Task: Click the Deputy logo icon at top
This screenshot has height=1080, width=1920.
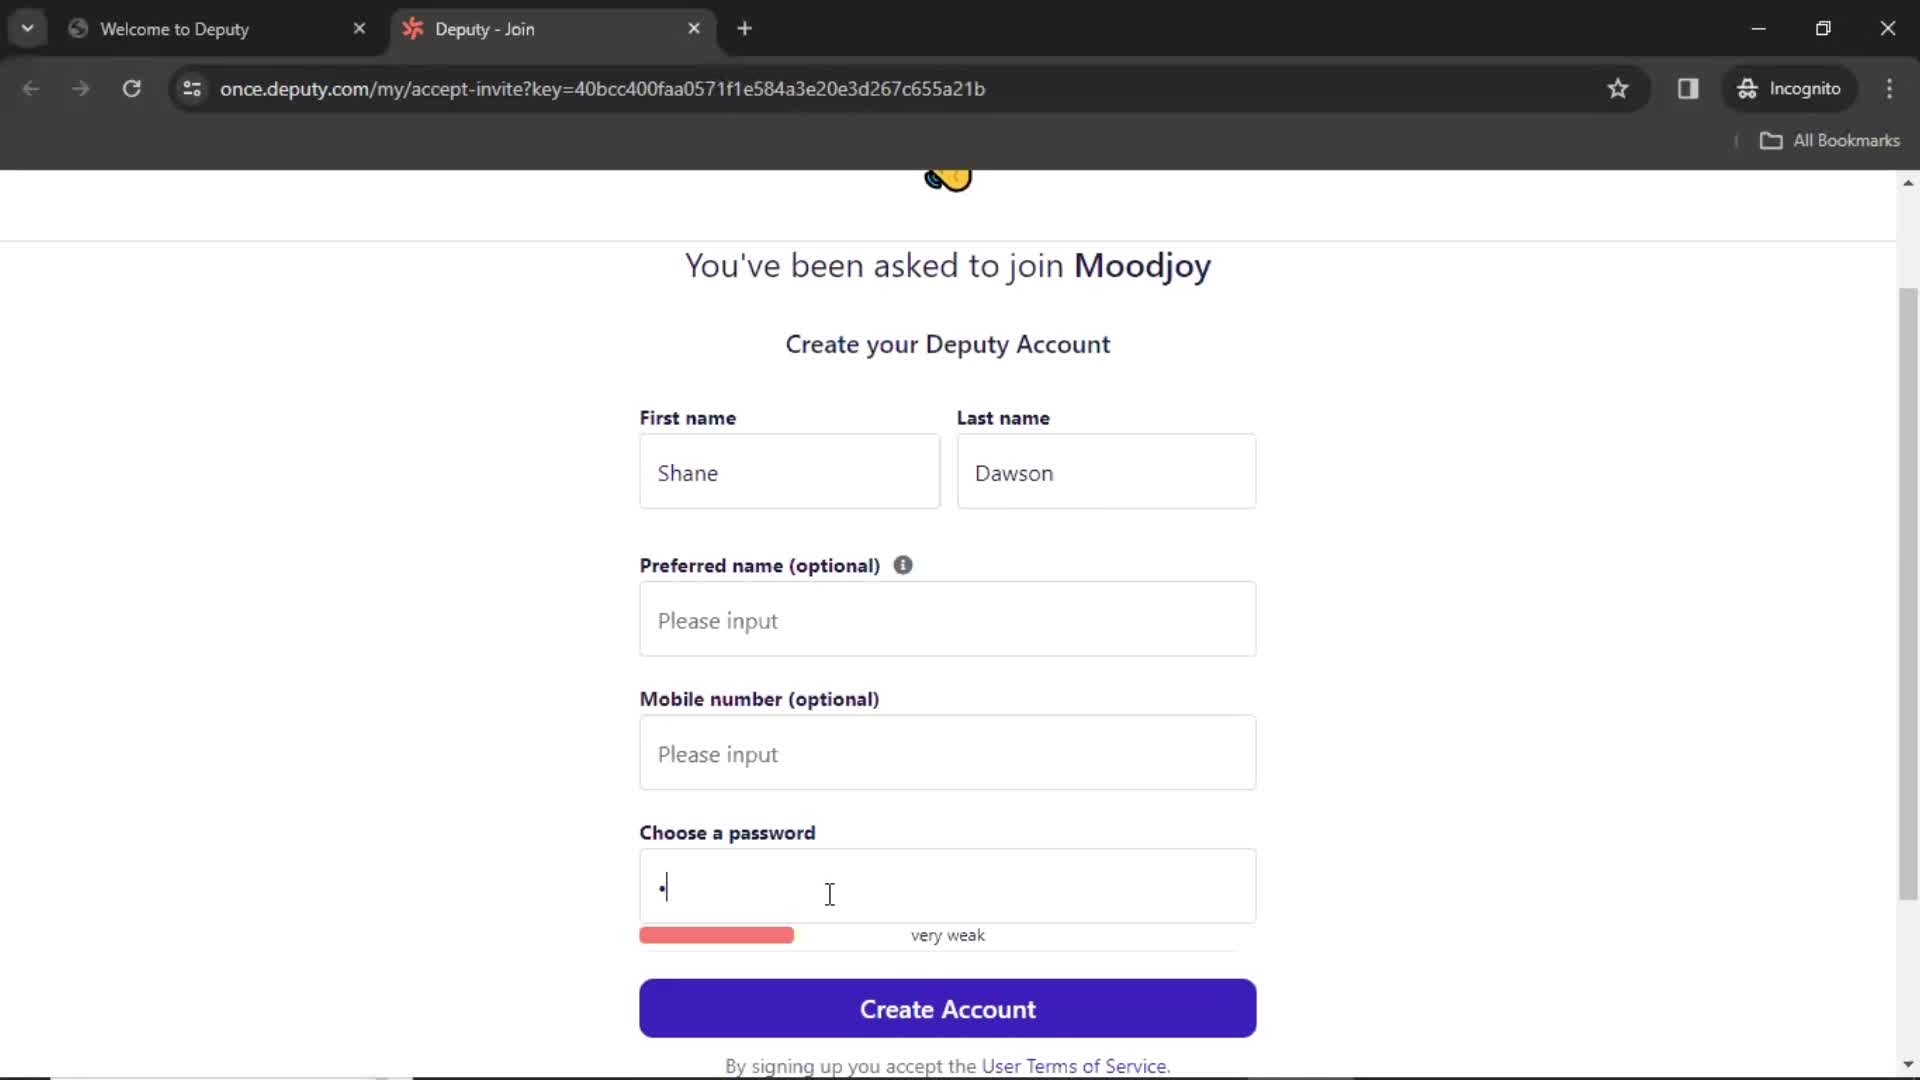Action: point(948,177)
